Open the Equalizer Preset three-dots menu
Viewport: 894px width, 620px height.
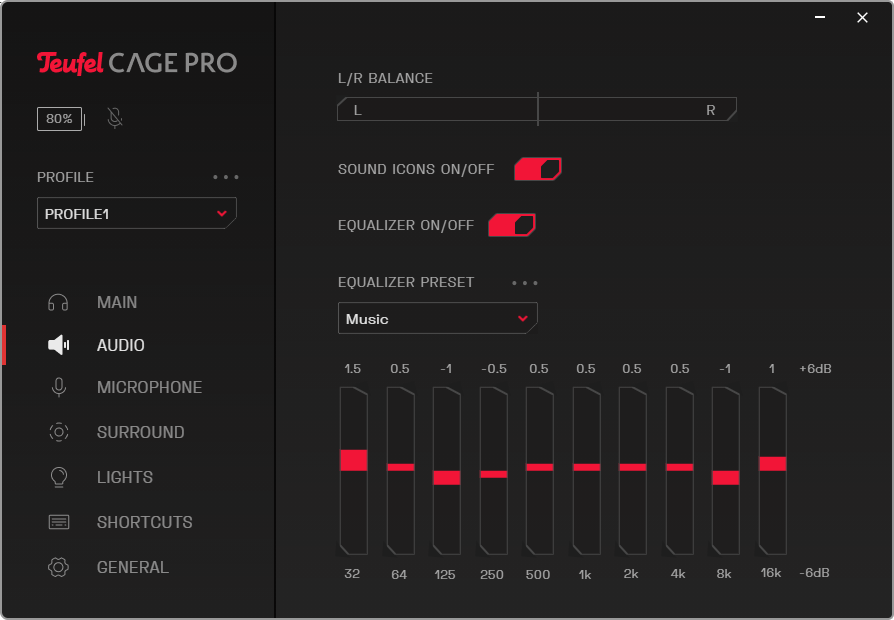[x=525, y=283]
